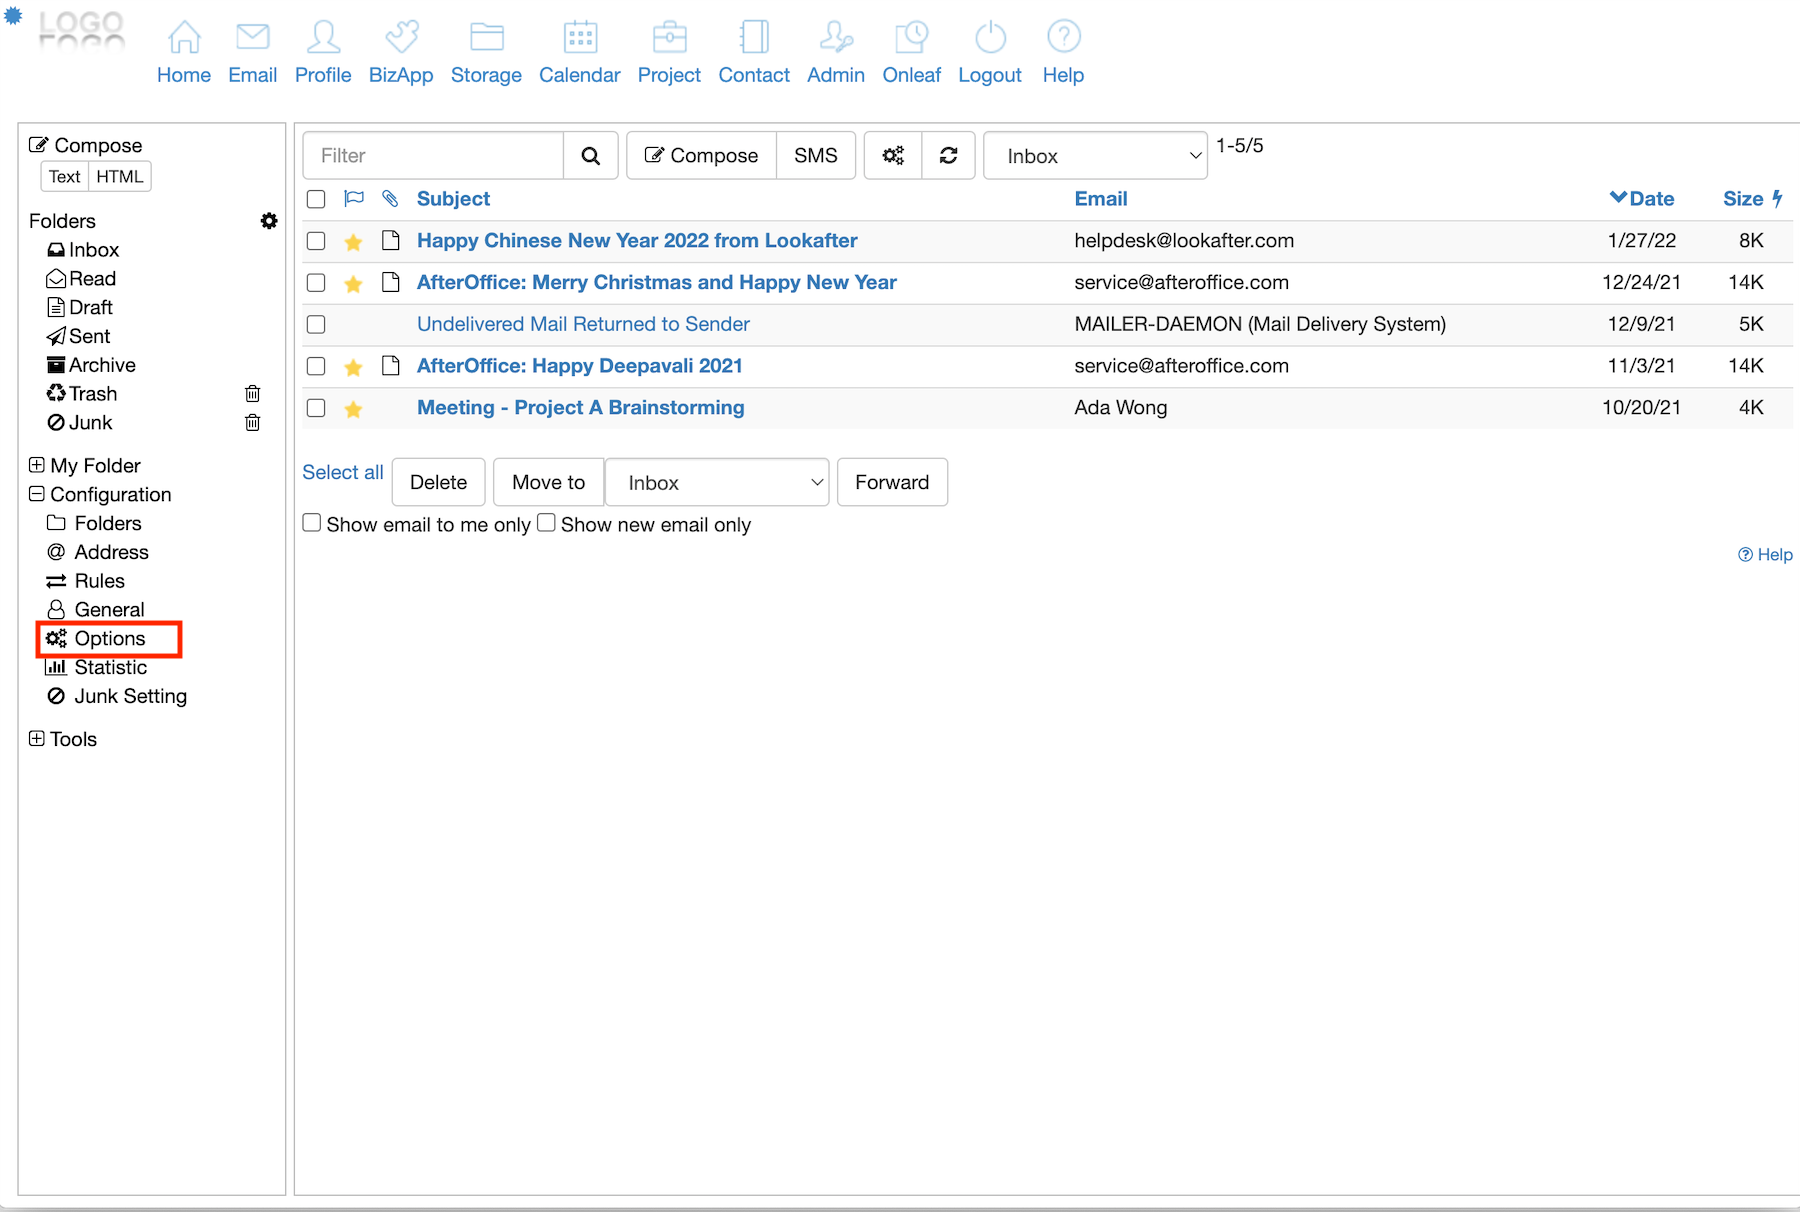Click the Folders gear icon in sidebar
Screen dimensions: 1800x1212
pos(269,221)
